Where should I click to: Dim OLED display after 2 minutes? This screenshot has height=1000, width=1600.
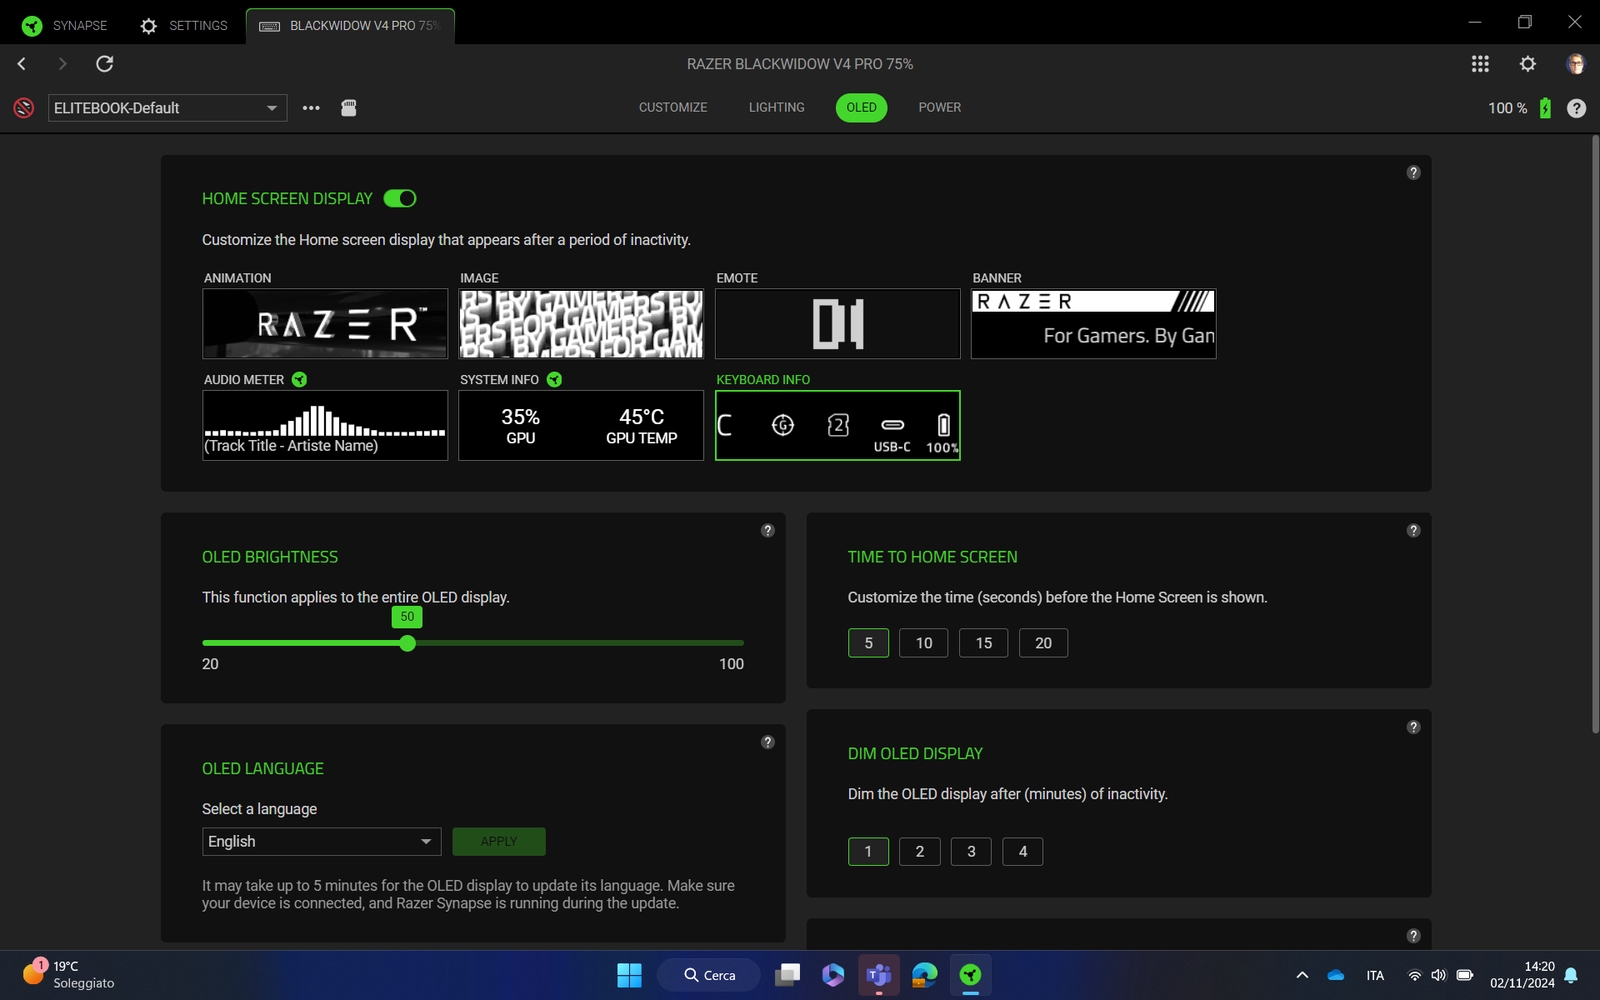click(920, 851)
